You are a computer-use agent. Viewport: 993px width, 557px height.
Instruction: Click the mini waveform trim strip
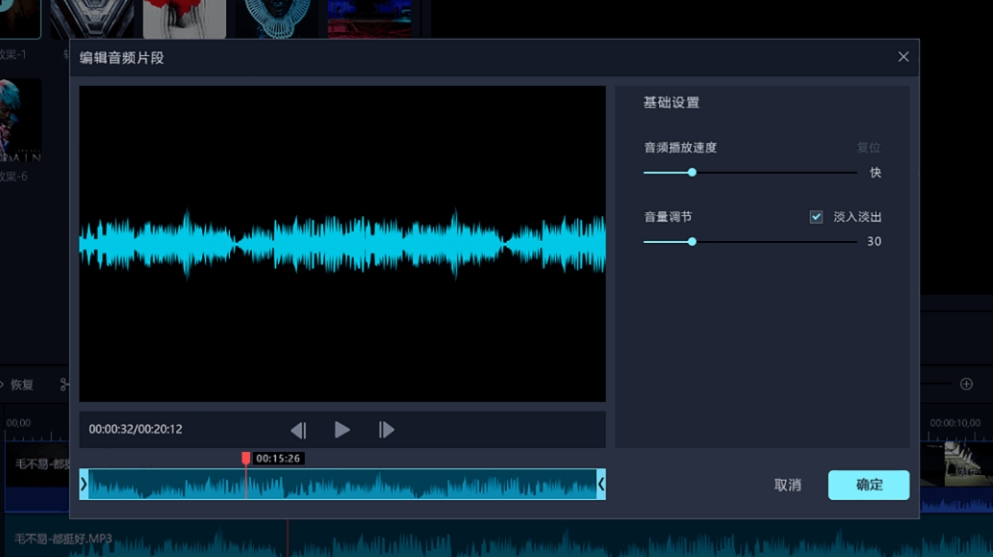tap(342, 484)
